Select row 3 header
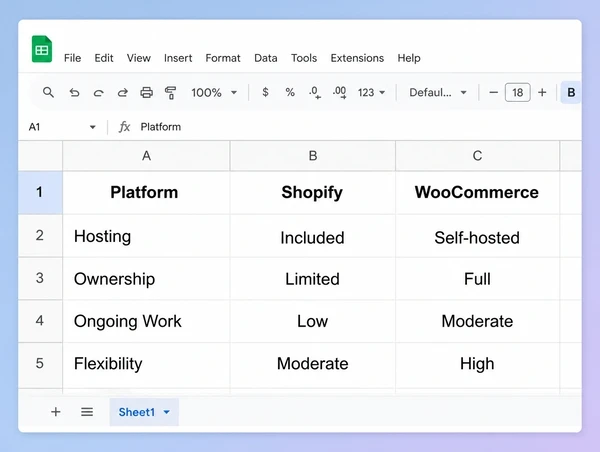The image size is (600, 452). [40, 278]
